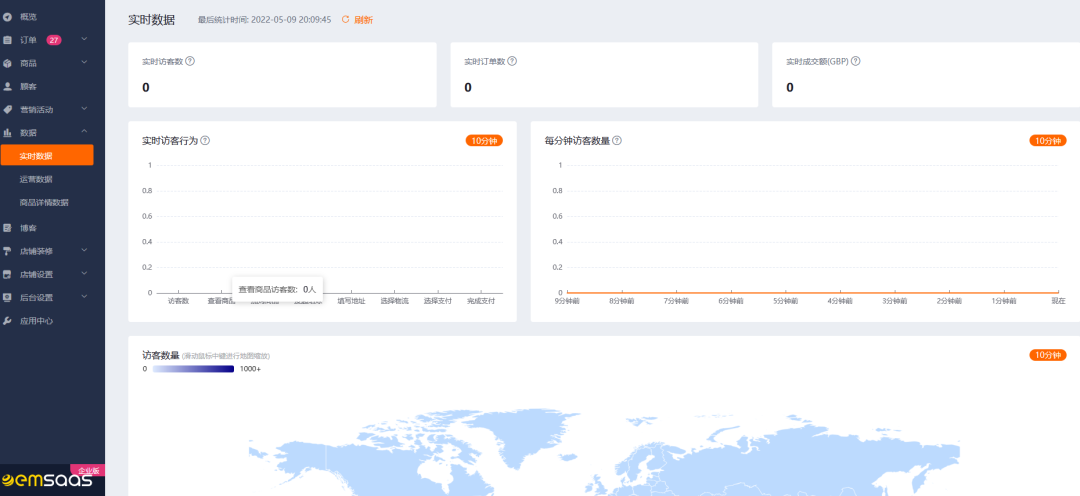Expand the 订单 orders menu chevron
Viewport: 1080px width, 496px height.
click(x=85, y=40)
